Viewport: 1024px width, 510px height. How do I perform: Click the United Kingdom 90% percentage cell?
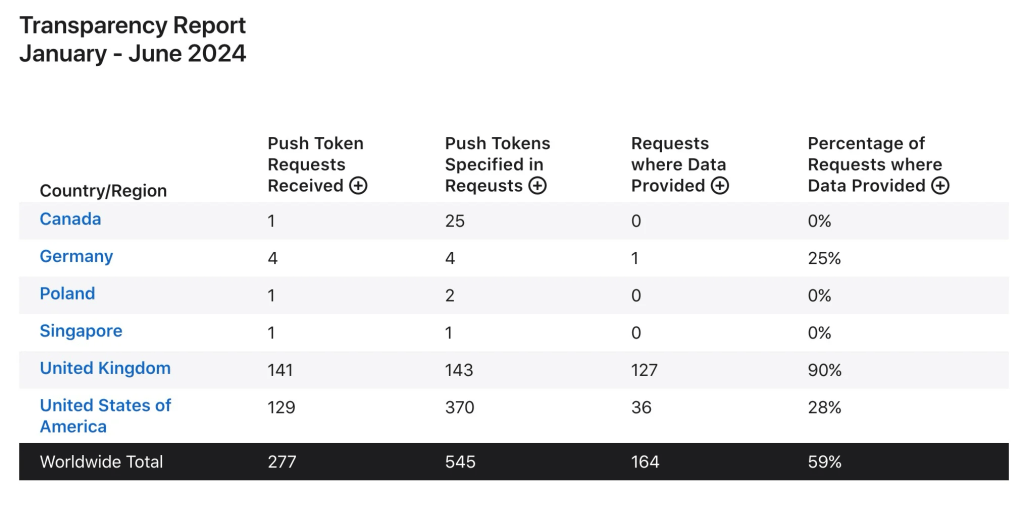824,370
